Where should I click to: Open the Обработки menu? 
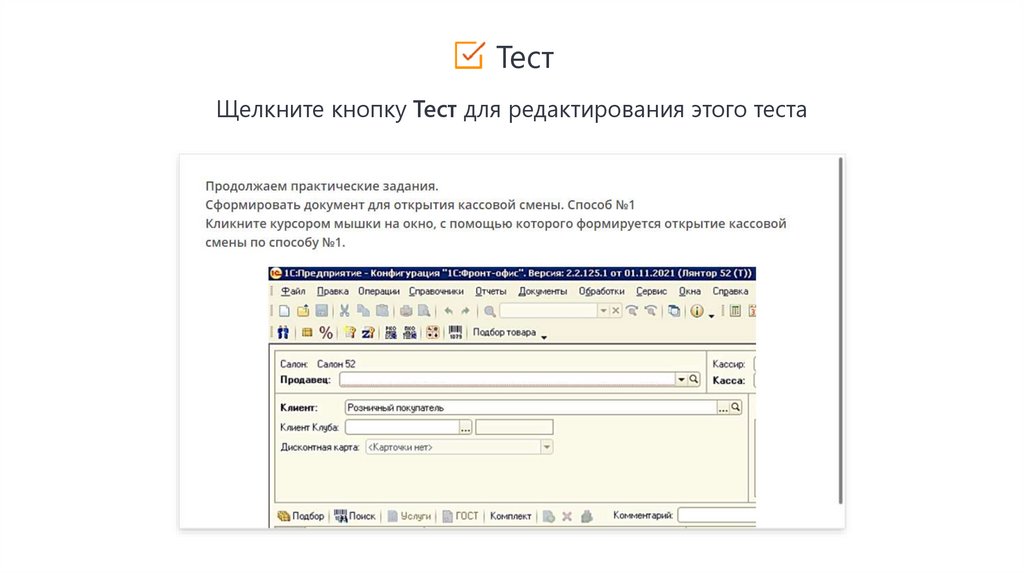[x=601, y=291]
